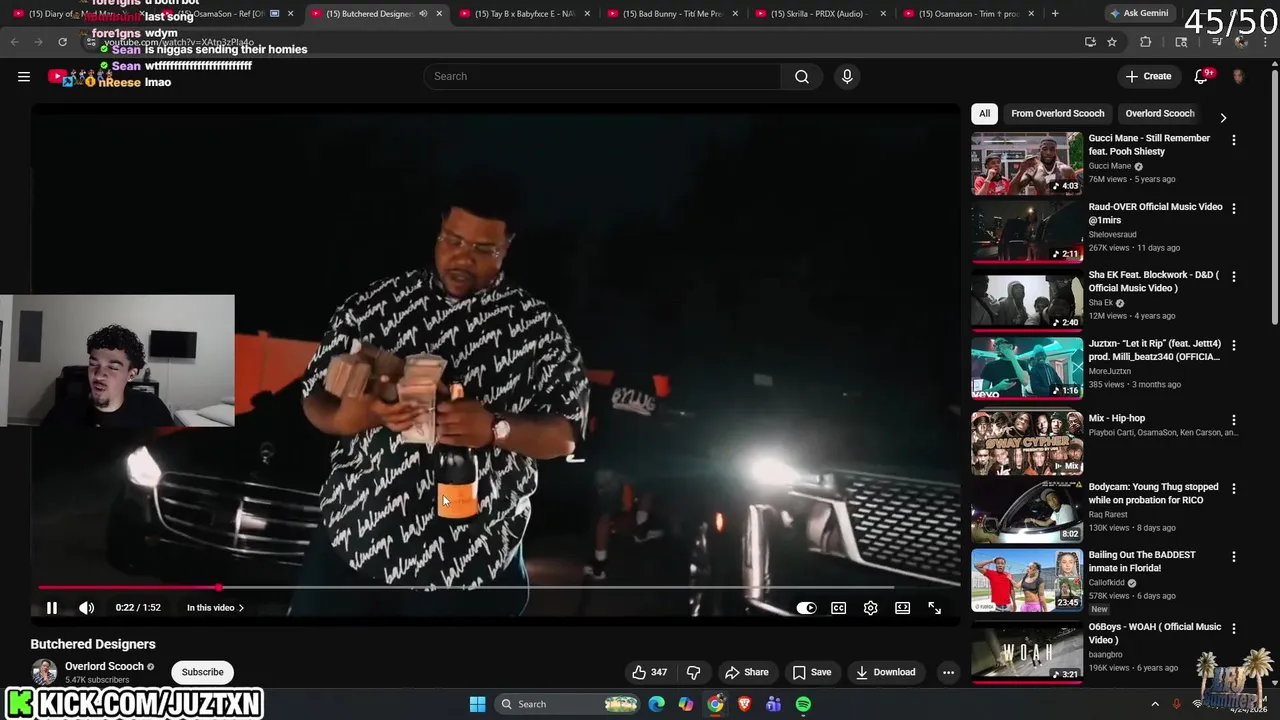
Task: Expand the In this video chapters
Action: [215, 608]
